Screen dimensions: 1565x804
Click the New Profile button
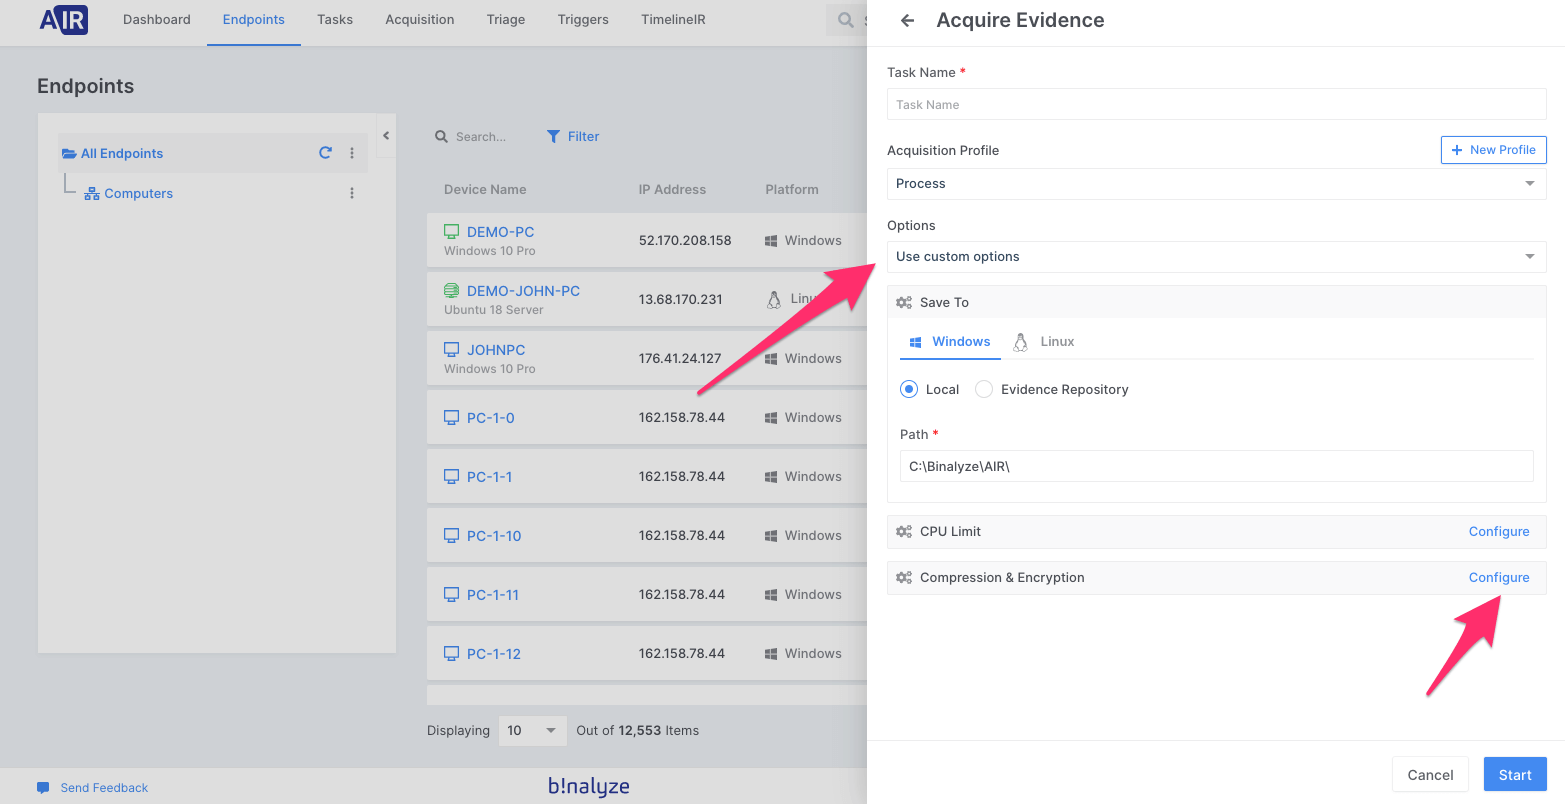[1493, 150]
